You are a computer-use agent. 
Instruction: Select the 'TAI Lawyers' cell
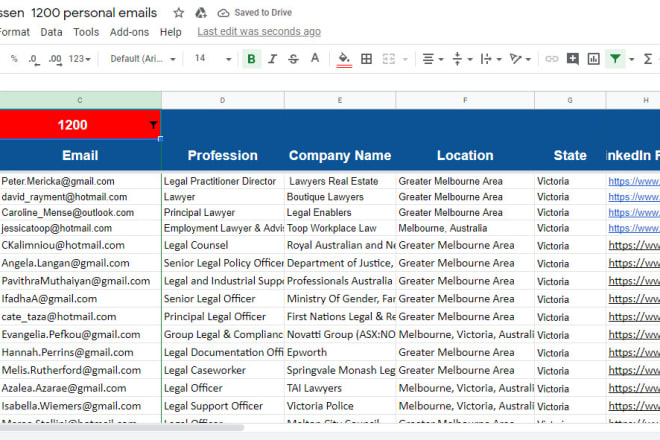tap(340, 388)
